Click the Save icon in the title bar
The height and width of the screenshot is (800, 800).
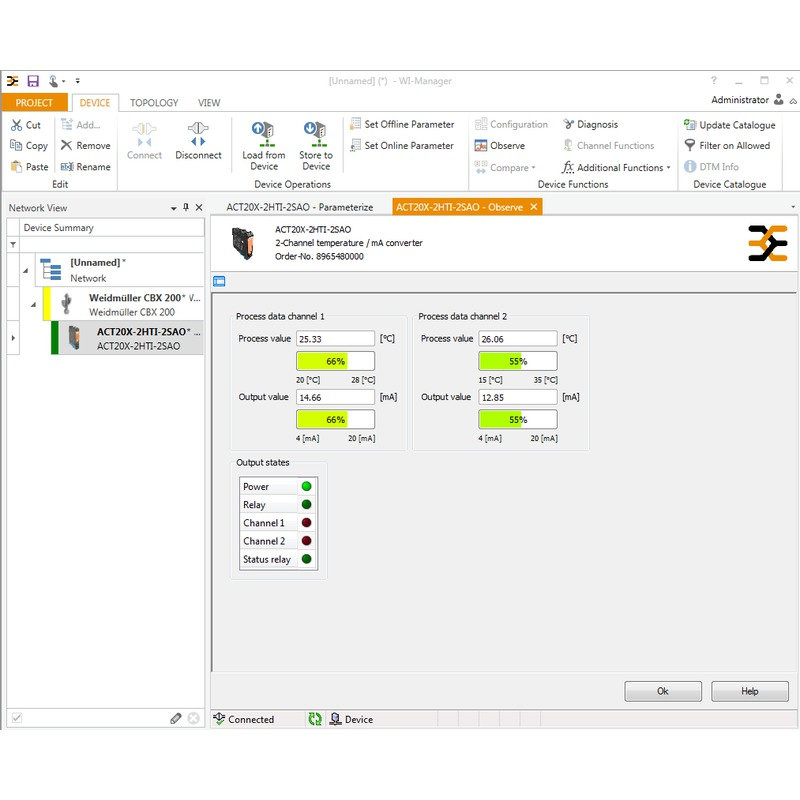(33, 81)
